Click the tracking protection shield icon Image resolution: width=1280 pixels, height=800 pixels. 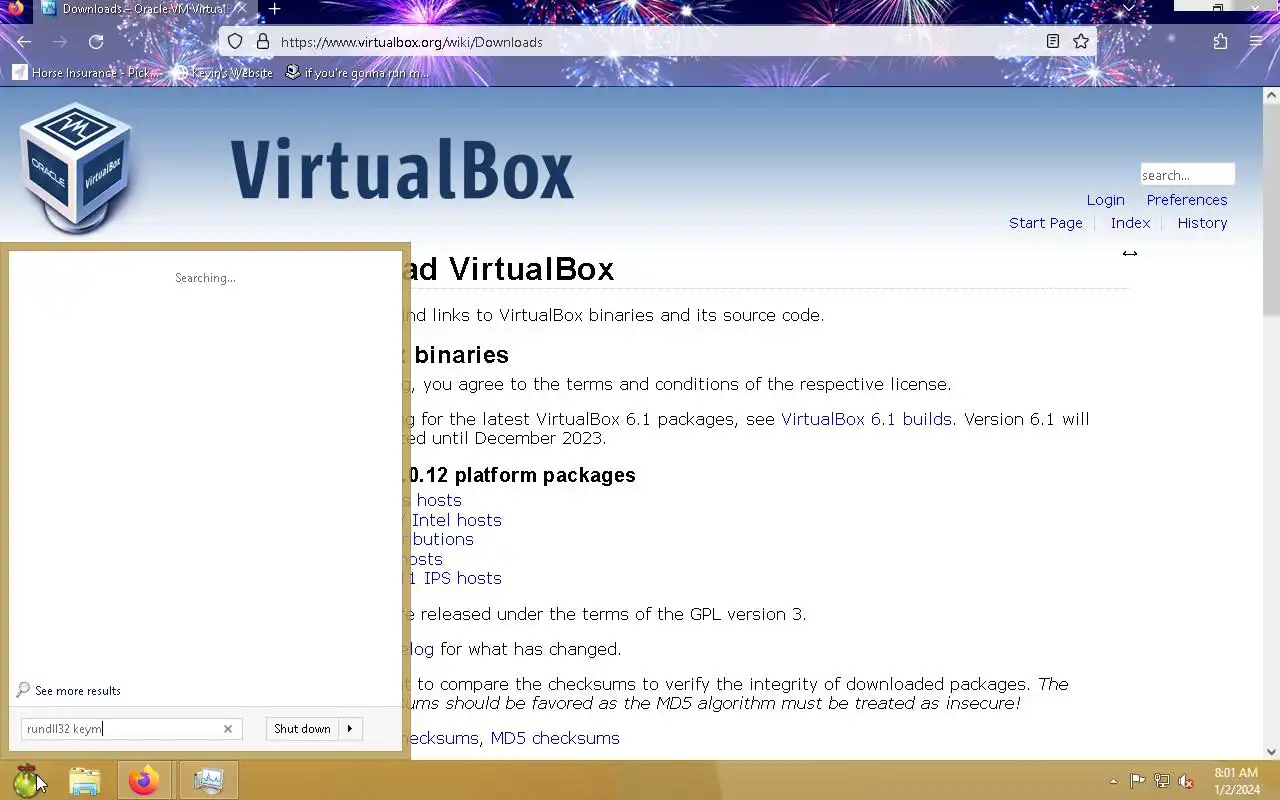(235, 42)
